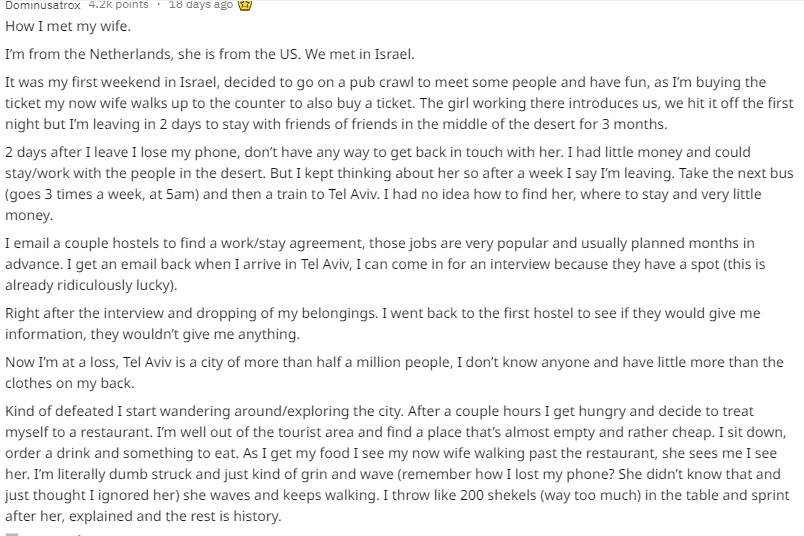804x536 pixels.
Task: Click the partially visible reply icon at bottom
Action: (12, 534)
